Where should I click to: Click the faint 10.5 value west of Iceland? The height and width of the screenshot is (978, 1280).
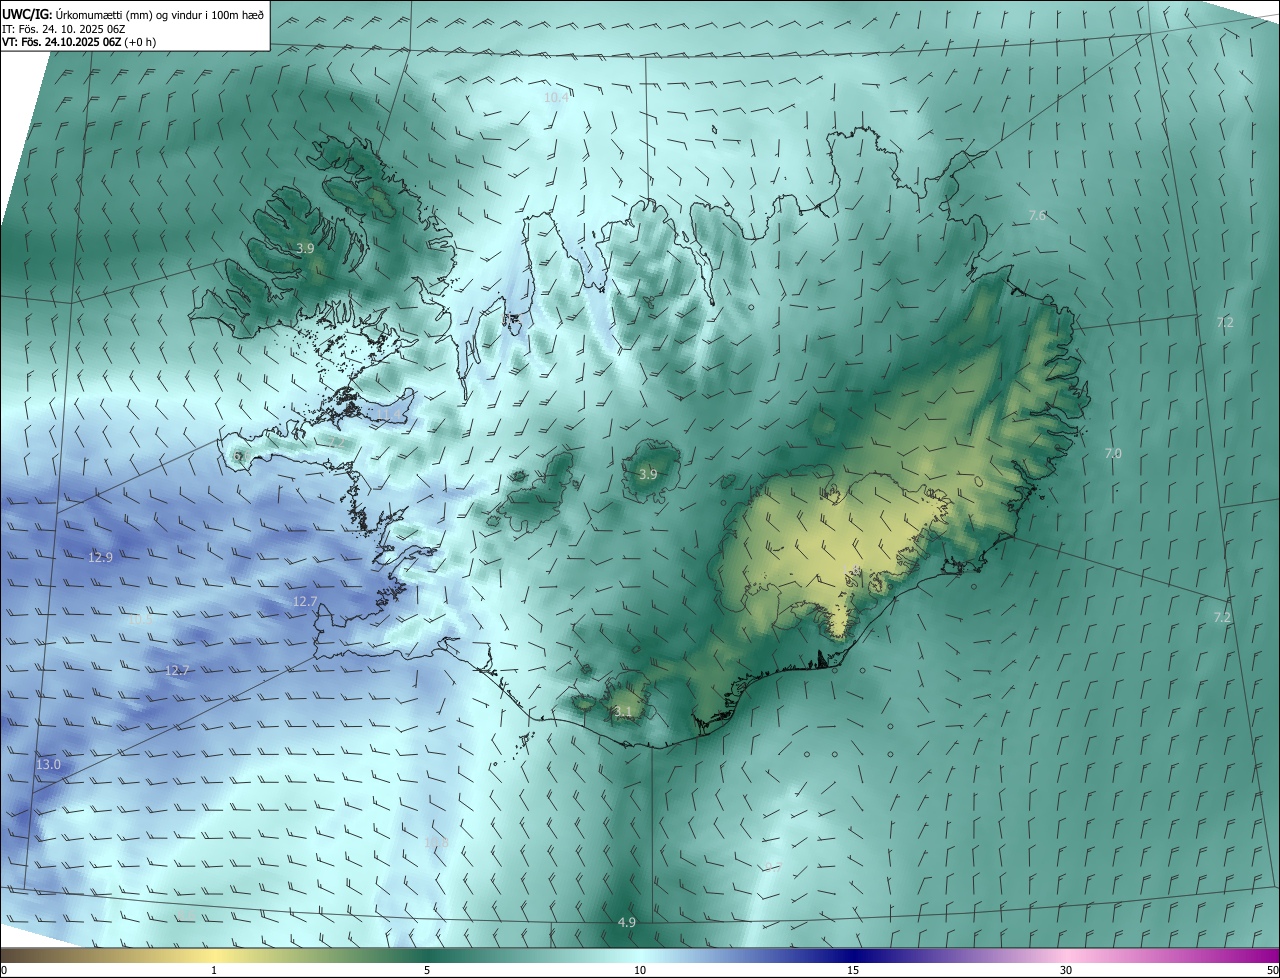[140, 620]
